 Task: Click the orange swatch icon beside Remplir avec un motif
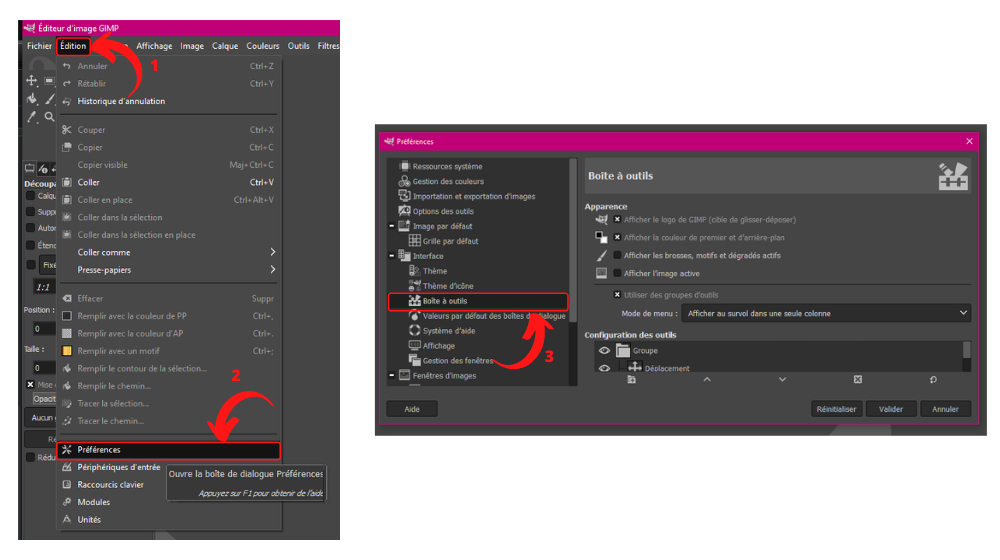coord(66,351)
